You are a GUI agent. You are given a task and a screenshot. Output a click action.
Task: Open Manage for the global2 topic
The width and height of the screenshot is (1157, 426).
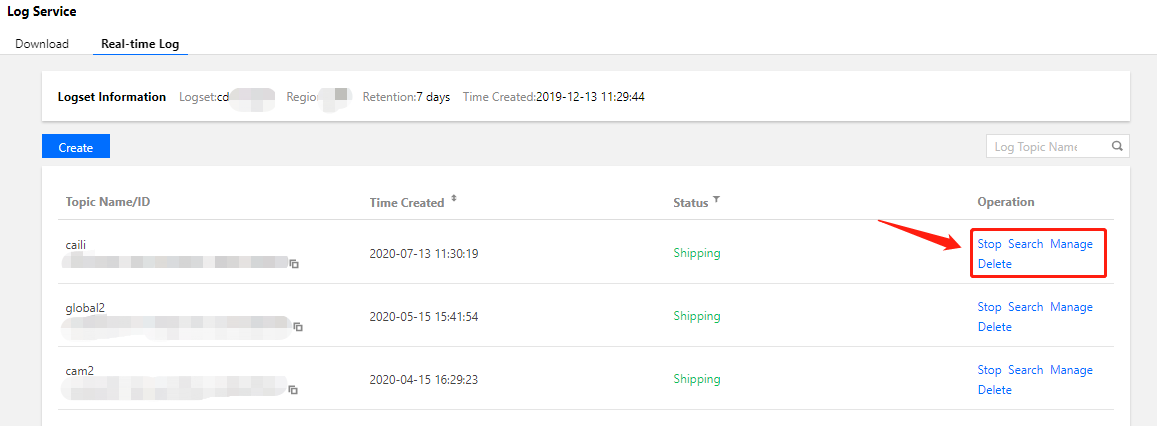point(1071,307)
